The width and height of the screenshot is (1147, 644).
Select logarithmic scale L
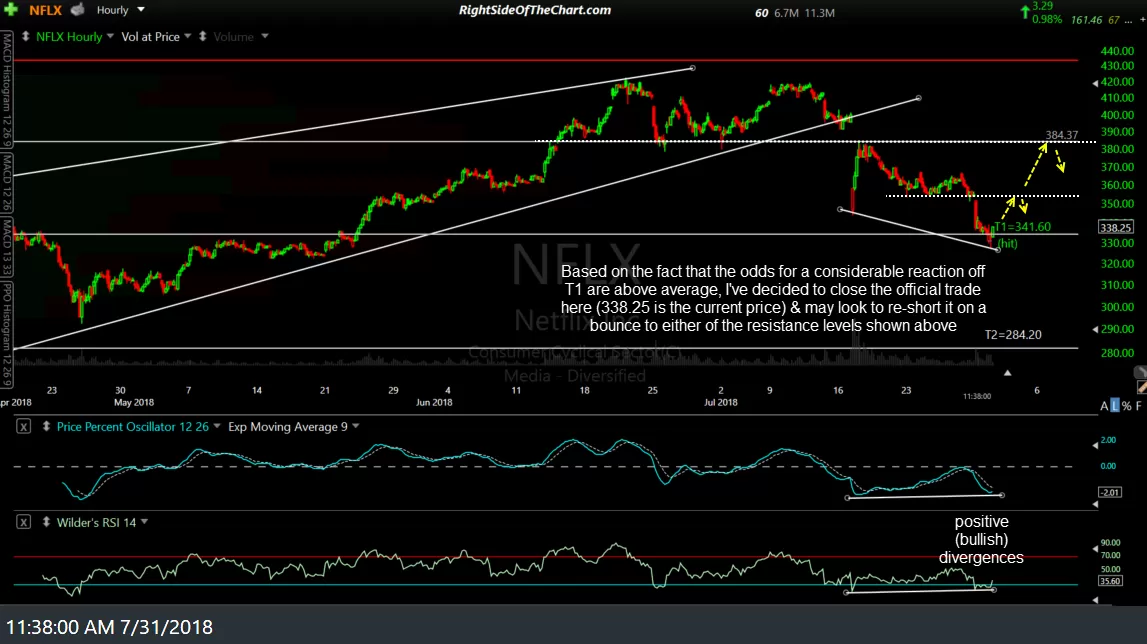pos(1115,406)
